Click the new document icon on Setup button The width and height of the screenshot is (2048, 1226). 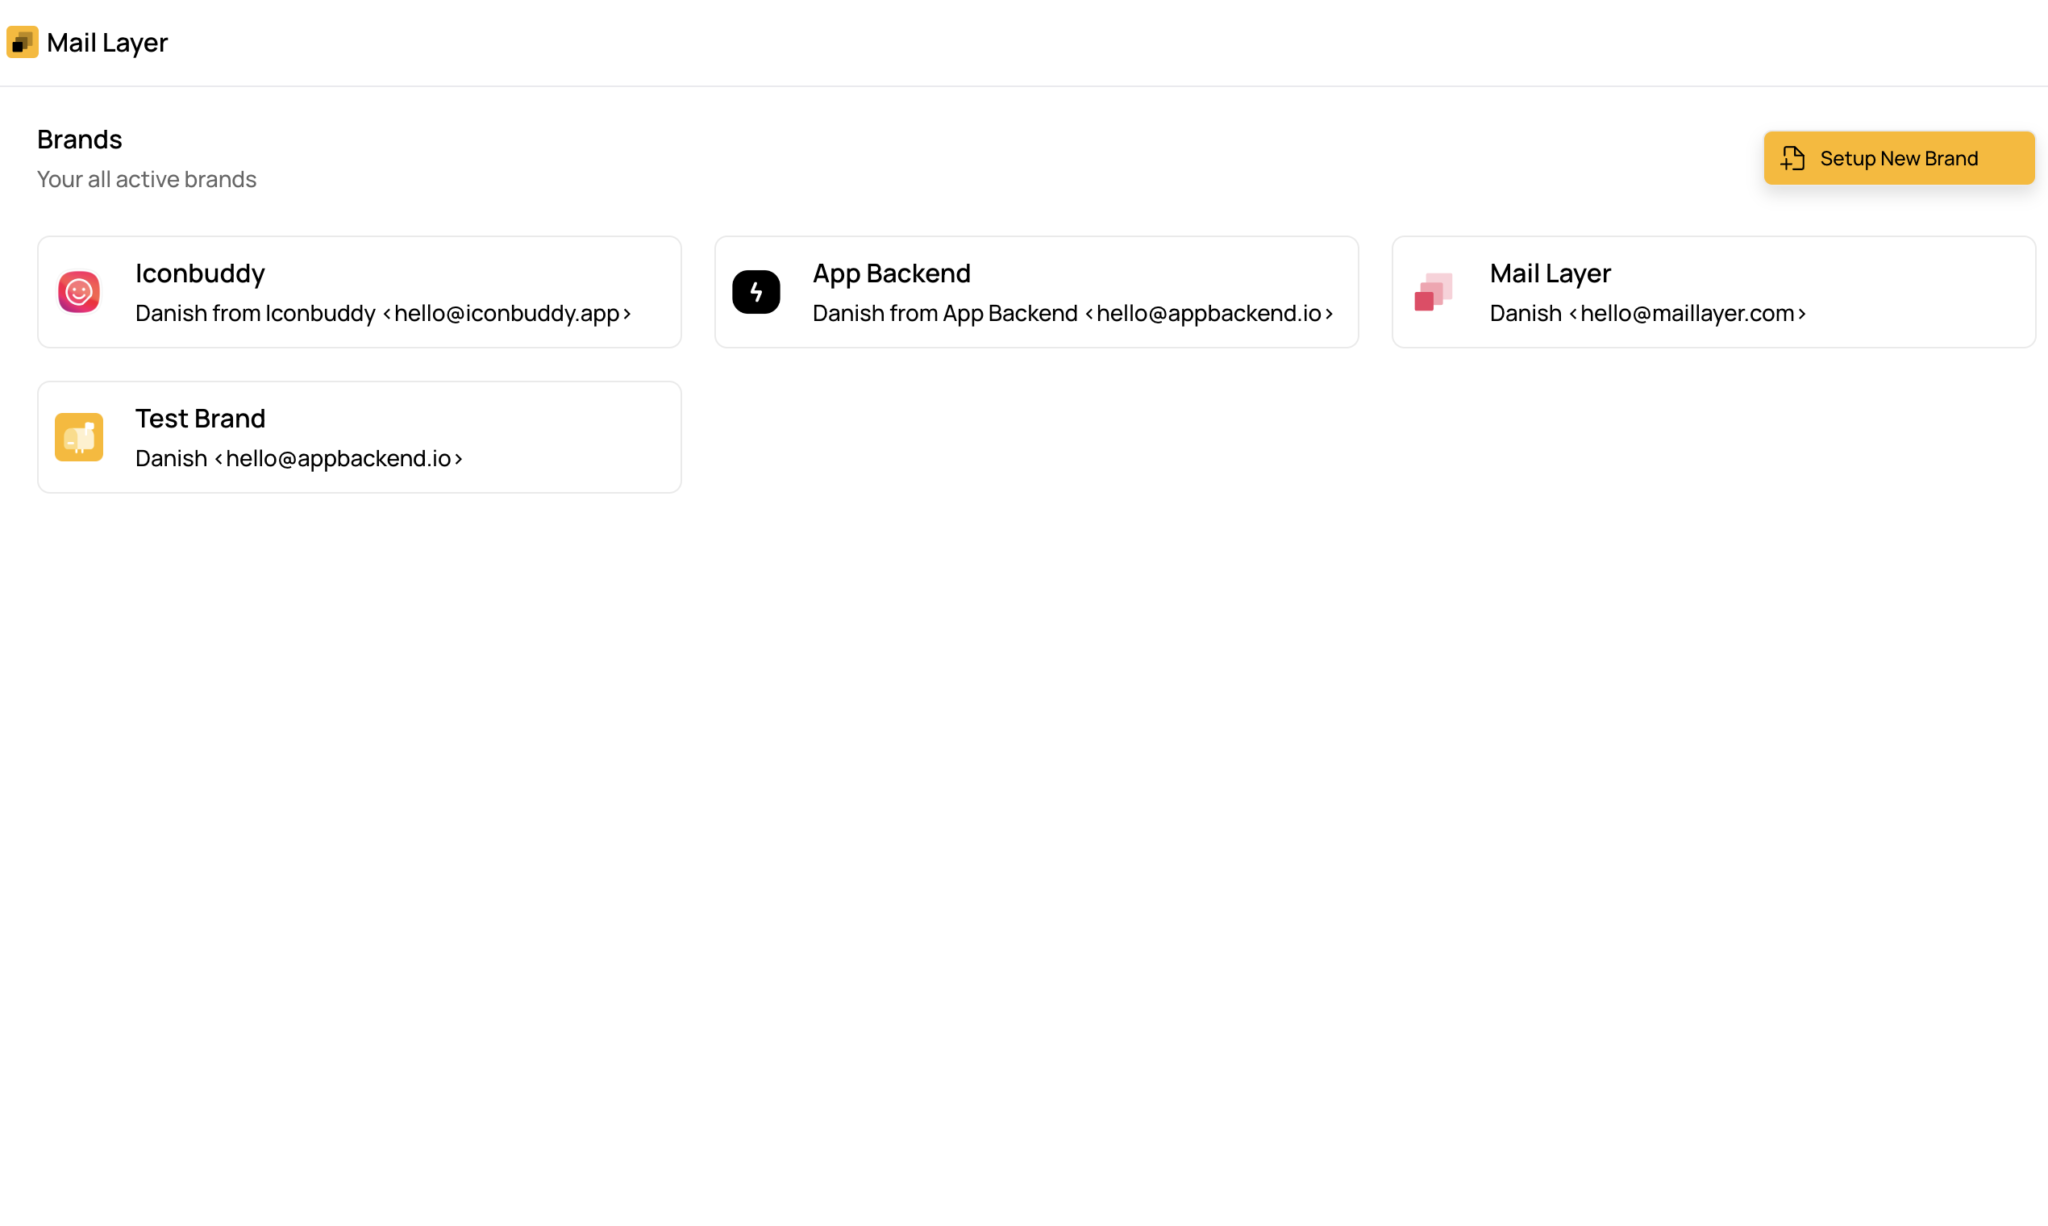[x=1793, y=158]
